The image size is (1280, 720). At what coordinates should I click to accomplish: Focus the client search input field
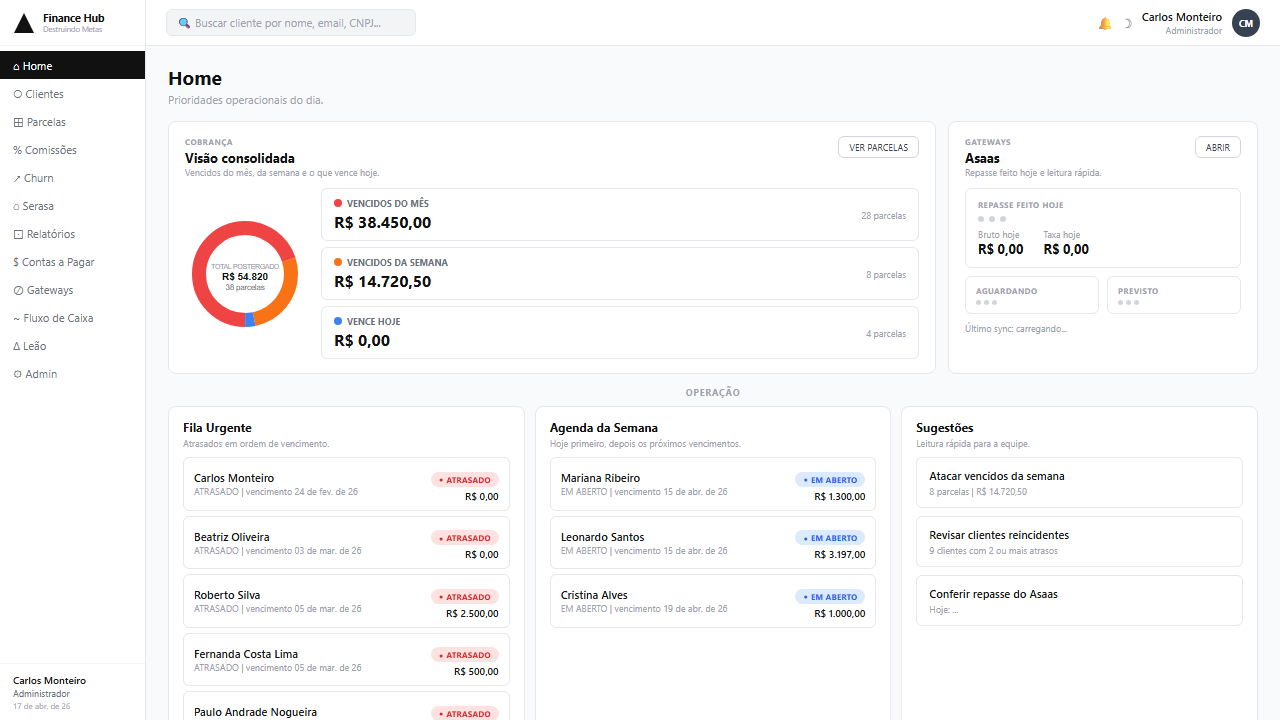pos(300,23)
